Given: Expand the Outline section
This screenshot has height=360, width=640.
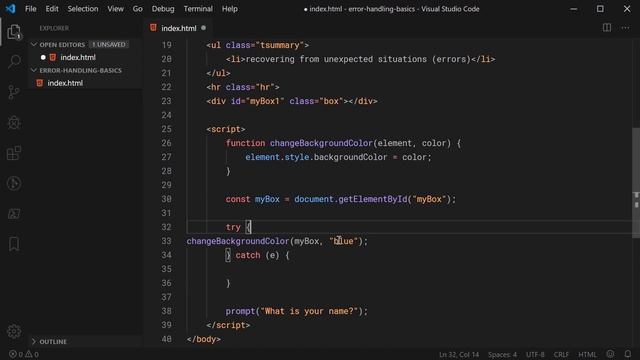Looking at the screenshot, I should click(34, 341).
